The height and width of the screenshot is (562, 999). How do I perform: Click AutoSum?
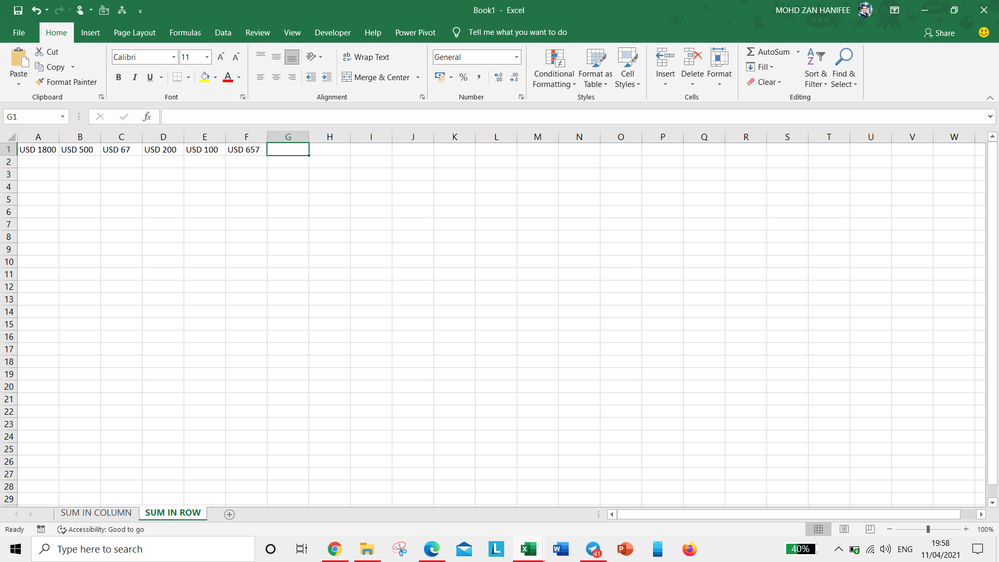point(768,52)
